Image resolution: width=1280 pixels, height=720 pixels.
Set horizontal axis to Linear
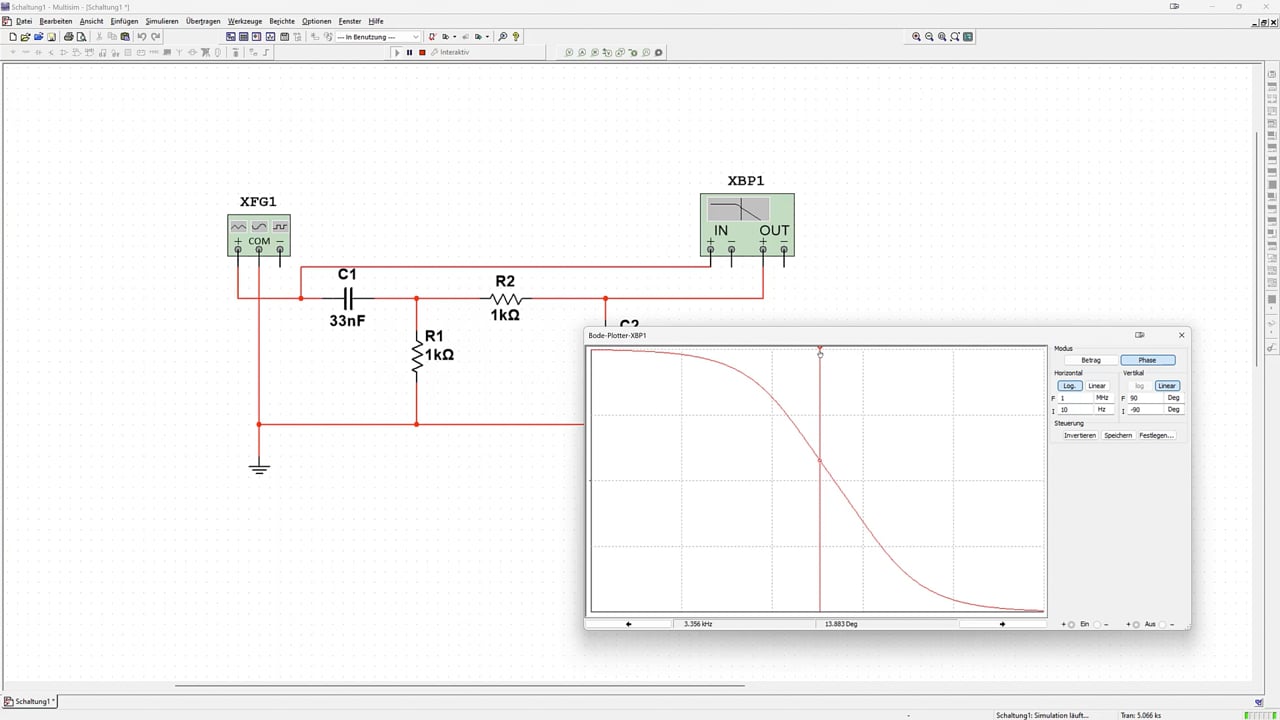pyautogui.click(x=1097, y=386)
